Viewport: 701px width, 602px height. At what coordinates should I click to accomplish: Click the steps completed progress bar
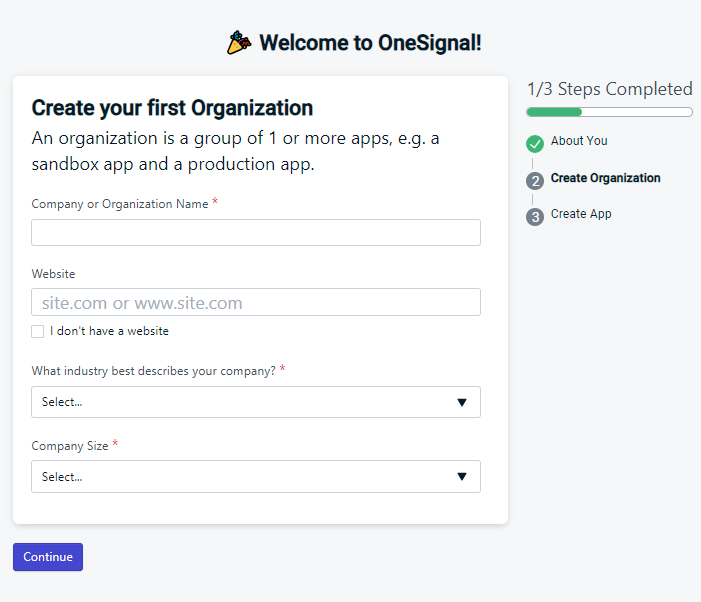click(x=609, y=112)
